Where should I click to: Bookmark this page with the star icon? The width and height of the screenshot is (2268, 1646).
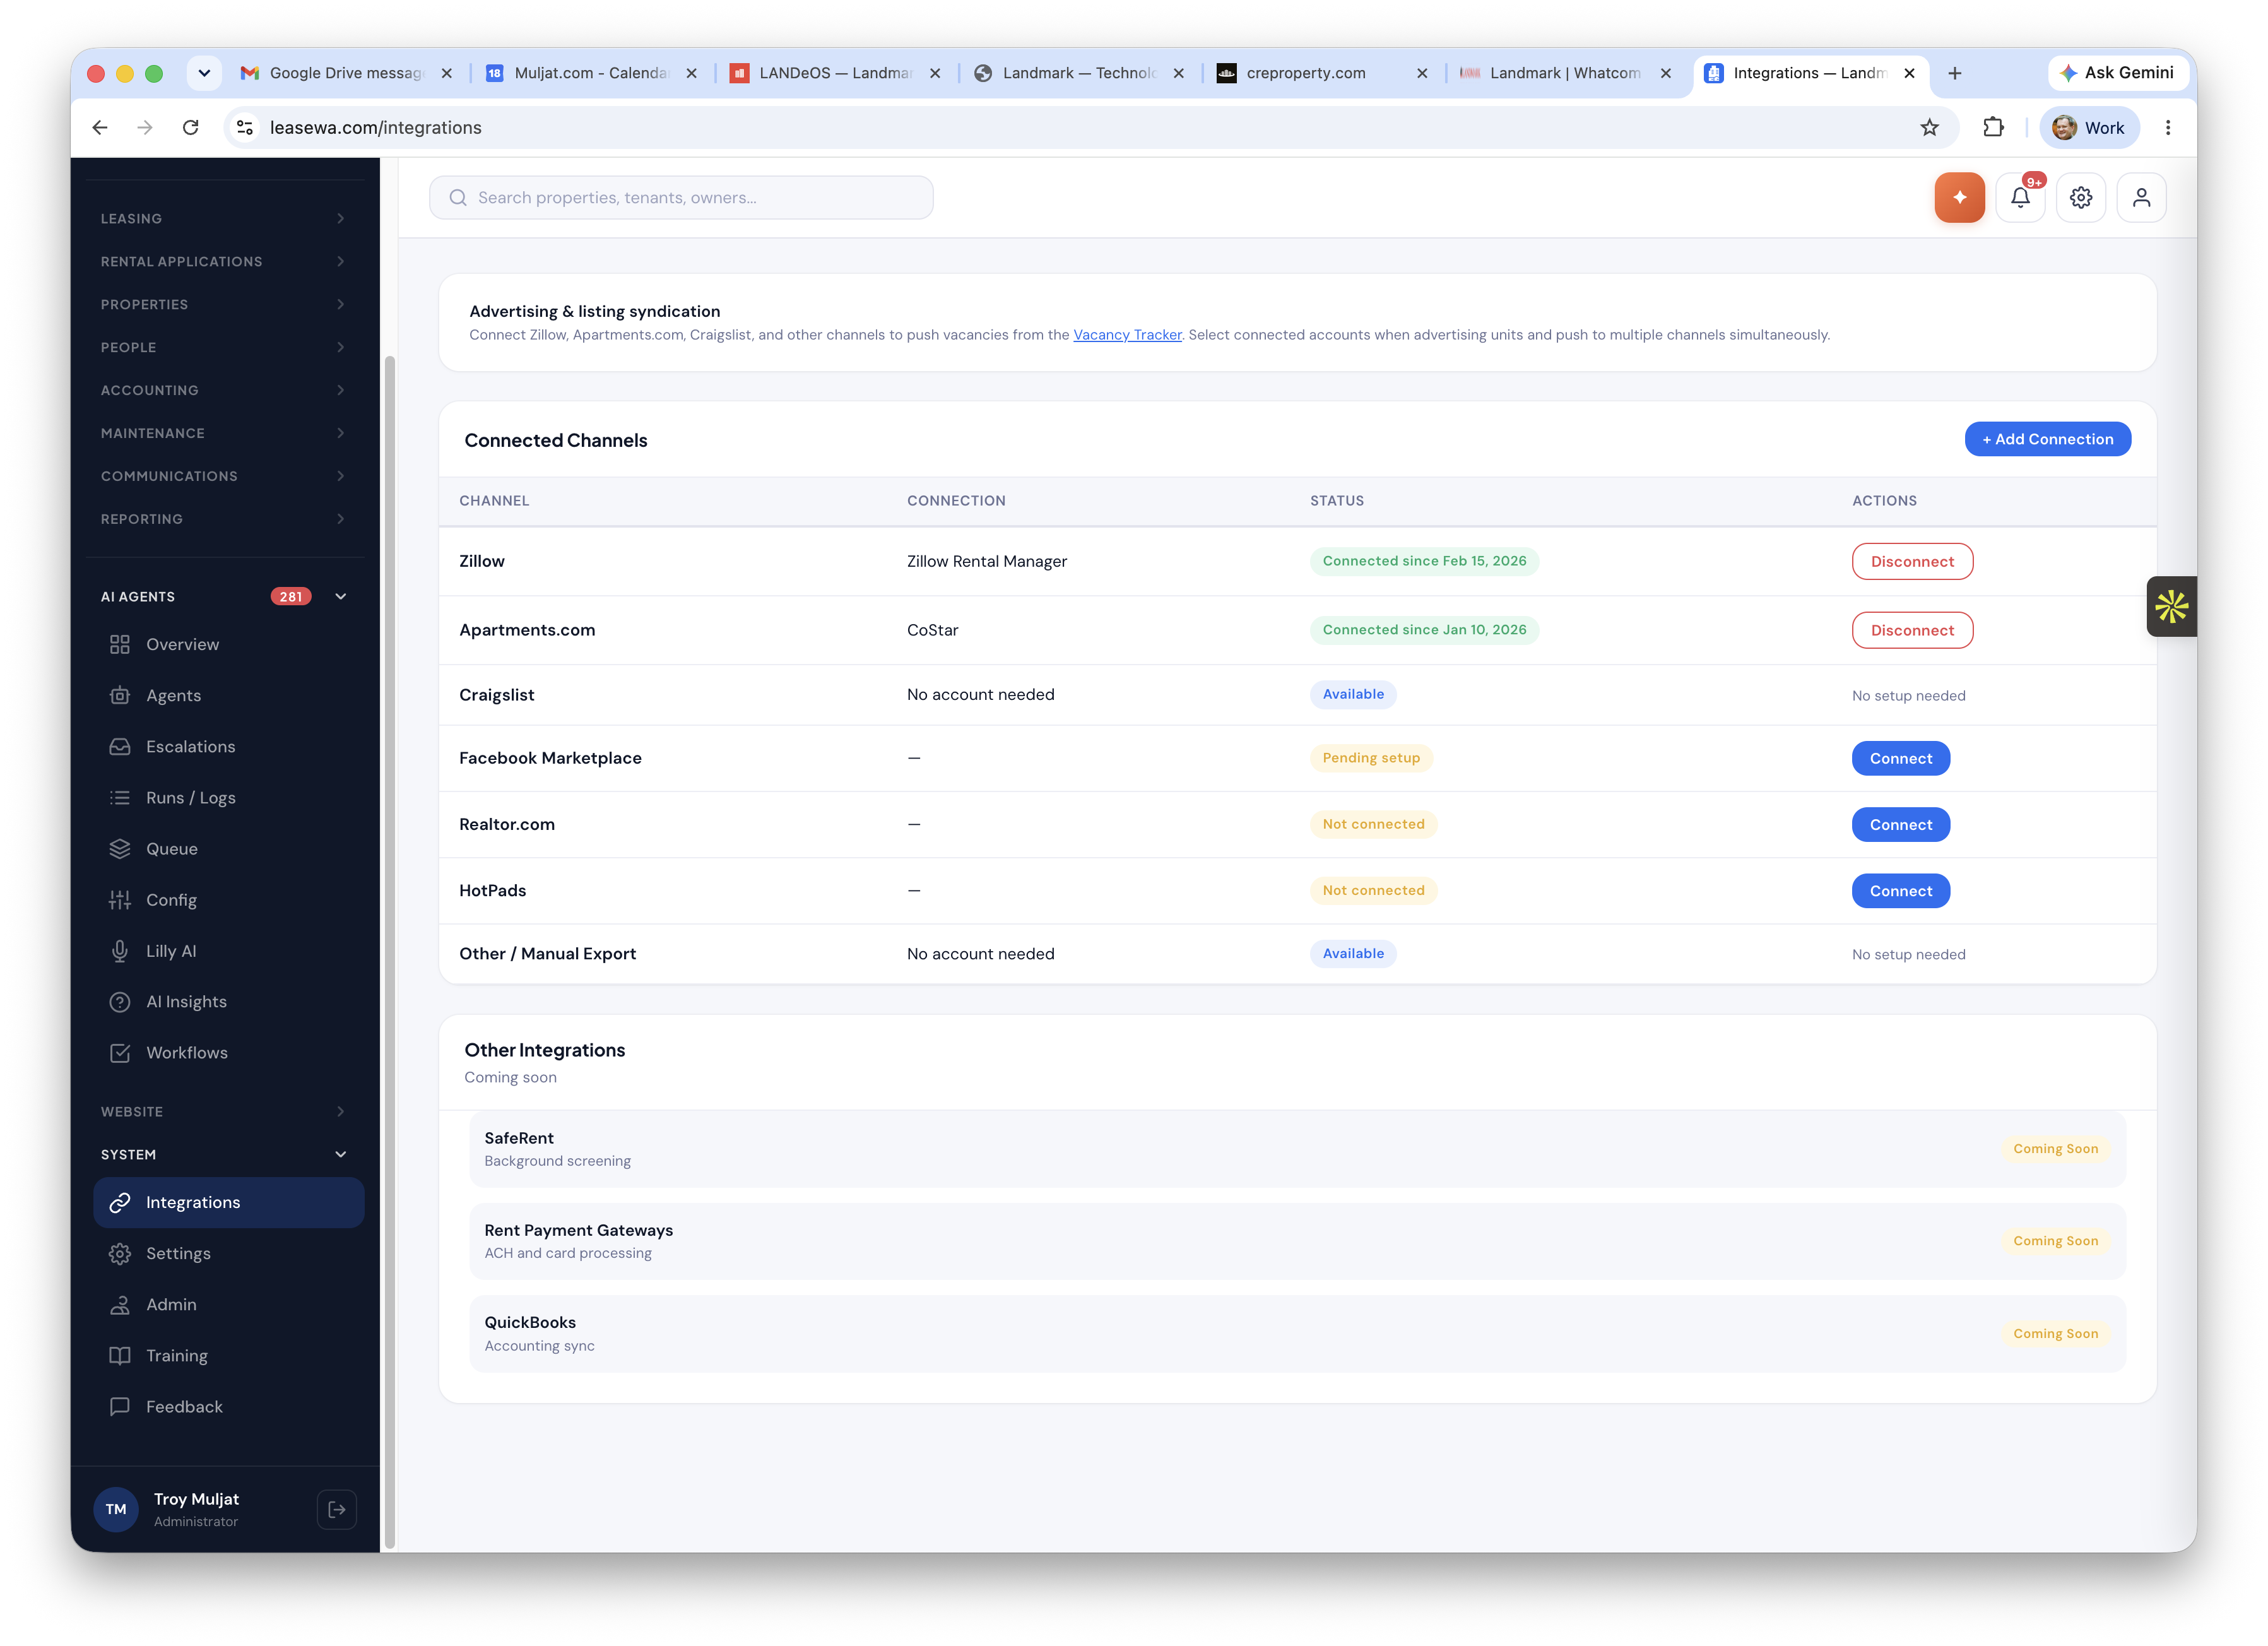(x=1929, y=127)
